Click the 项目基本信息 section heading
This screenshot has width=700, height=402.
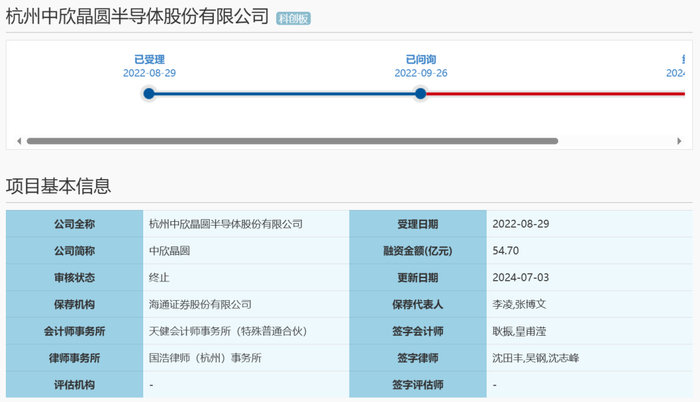pos(58,186)
